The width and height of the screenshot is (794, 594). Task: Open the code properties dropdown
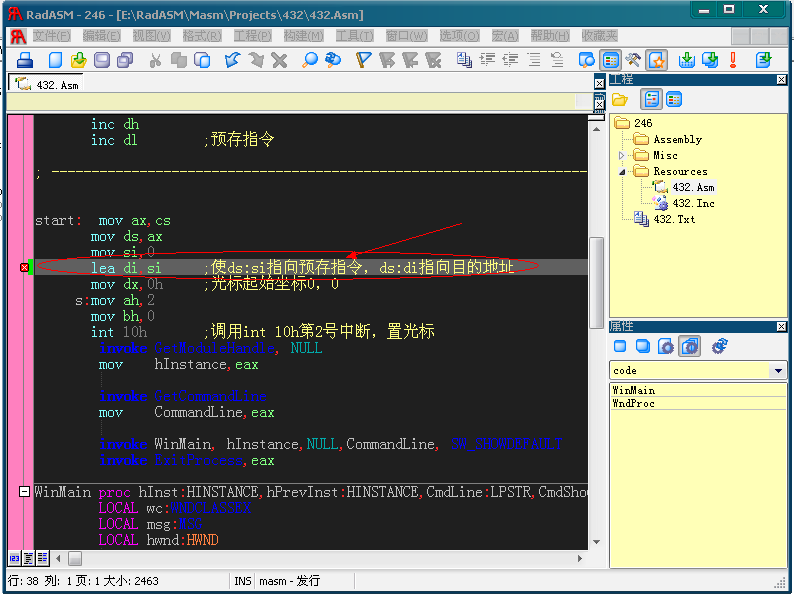click(x=778, y=371)
